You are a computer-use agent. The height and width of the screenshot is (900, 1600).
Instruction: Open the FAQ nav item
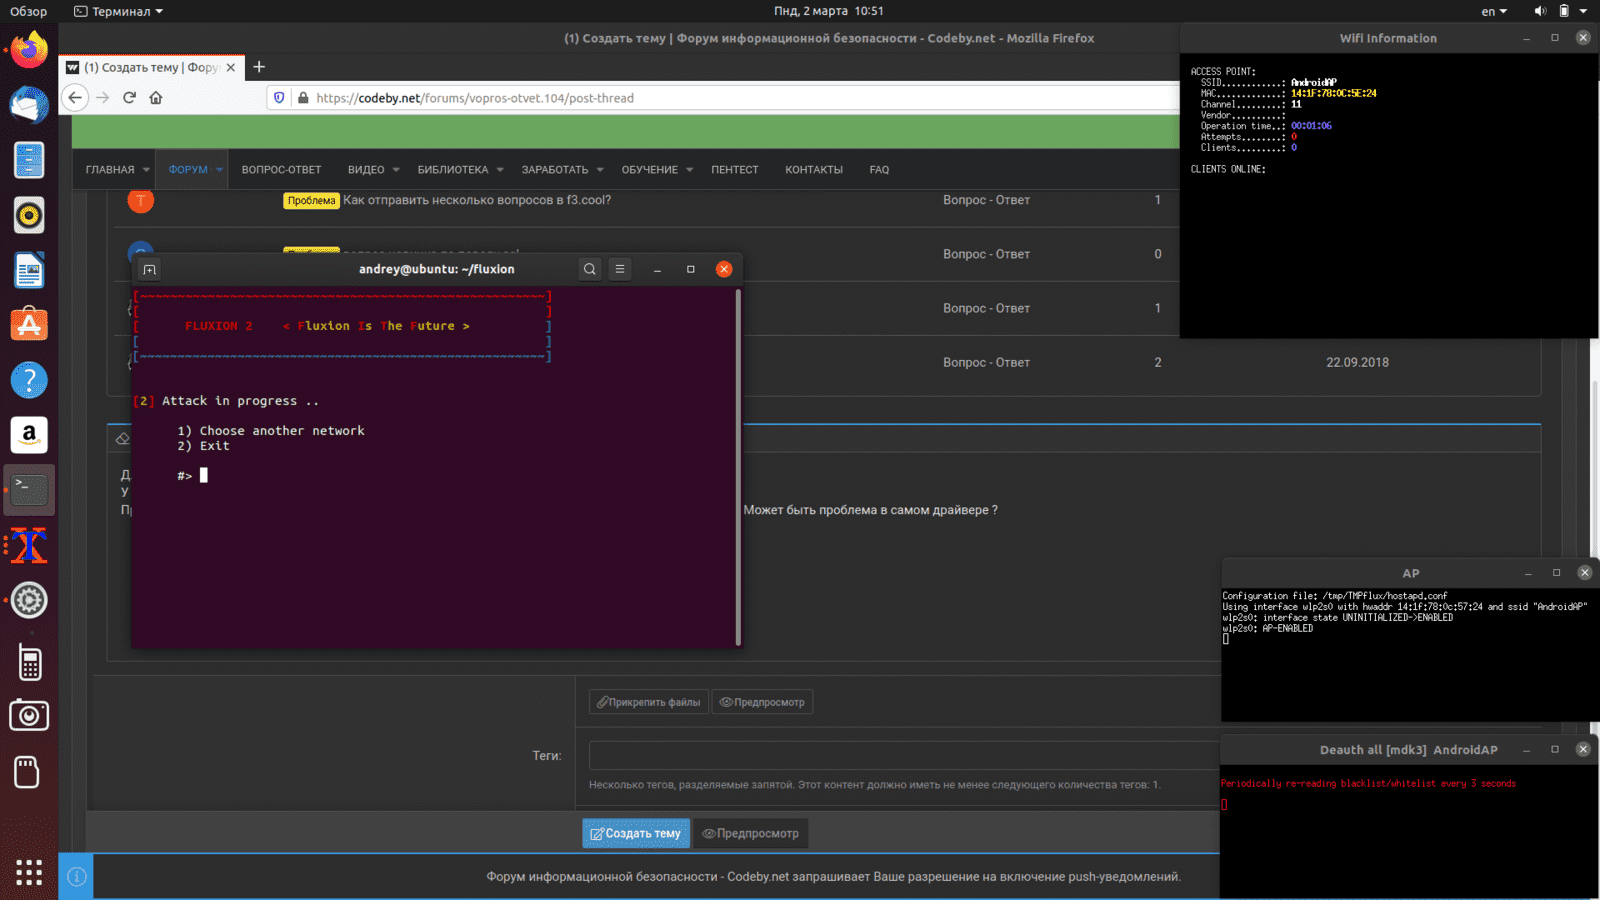pos(879,170)
